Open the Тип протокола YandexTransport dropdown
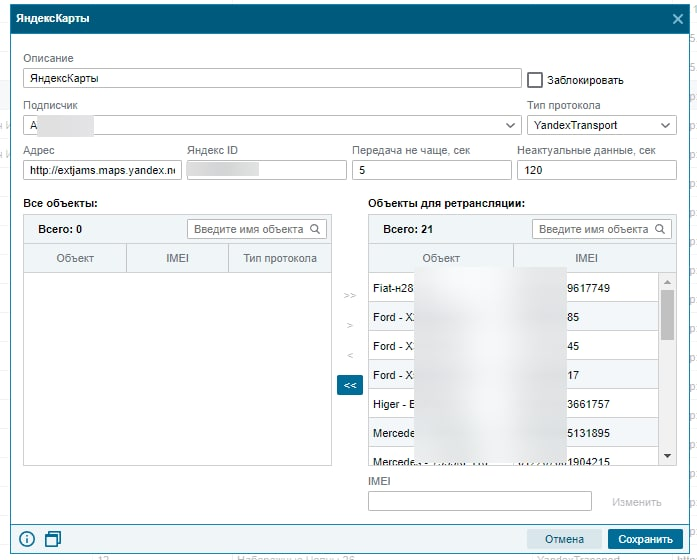This screenshot has height=560, width=697. click(602, 125)
